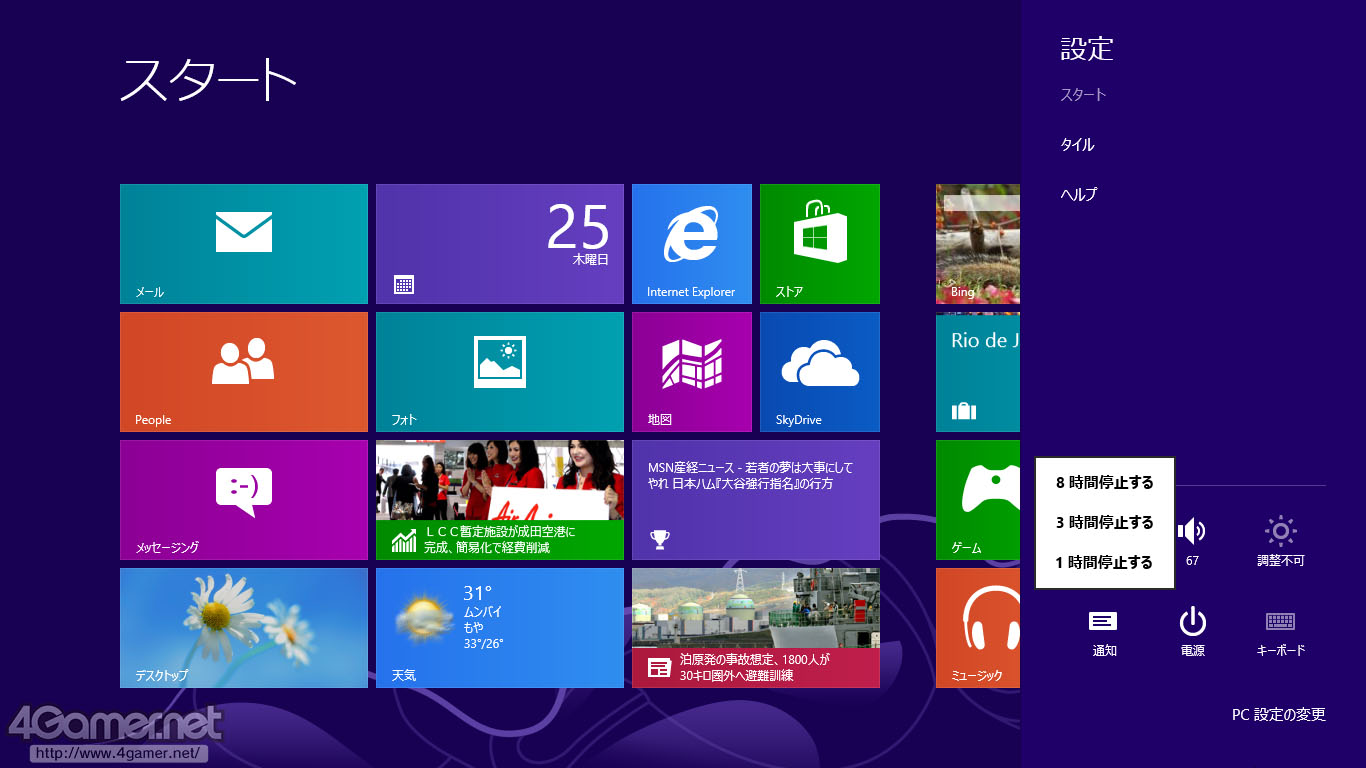Viewport: 1366px width, 768px height.
Task: Click the 設定 heading of the settings panel
Action: point(1087,49)
